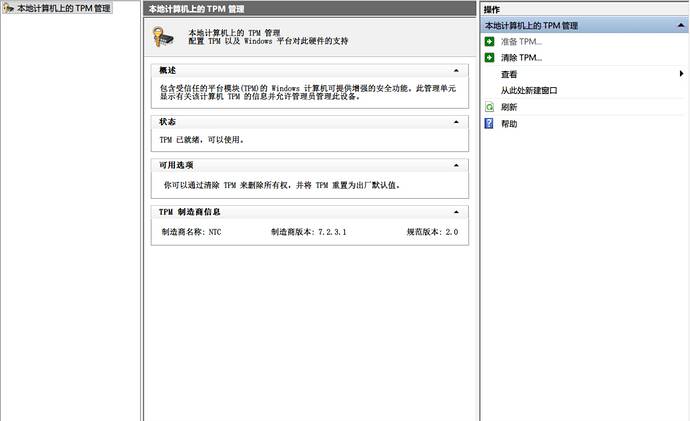Click the TPM key and chip icon

point(162,37)
